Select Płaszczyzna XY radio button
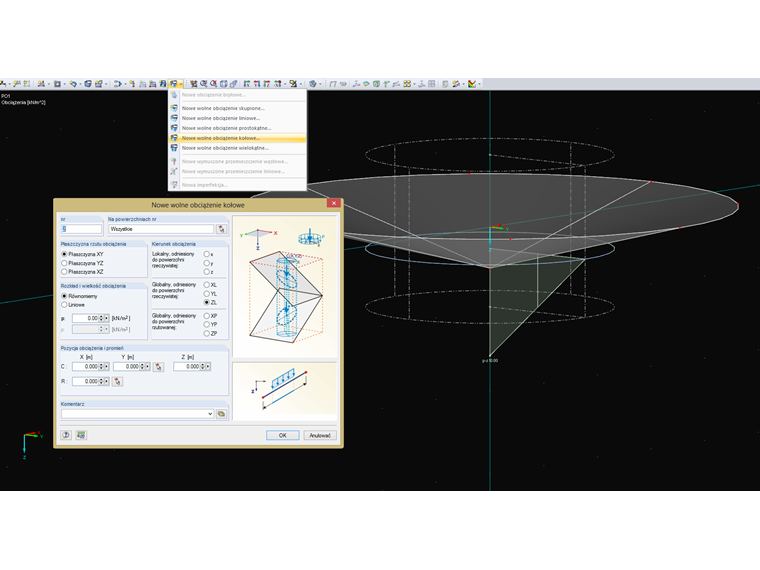The width and height of the screenshot is (760, 570). click(64, 254)
